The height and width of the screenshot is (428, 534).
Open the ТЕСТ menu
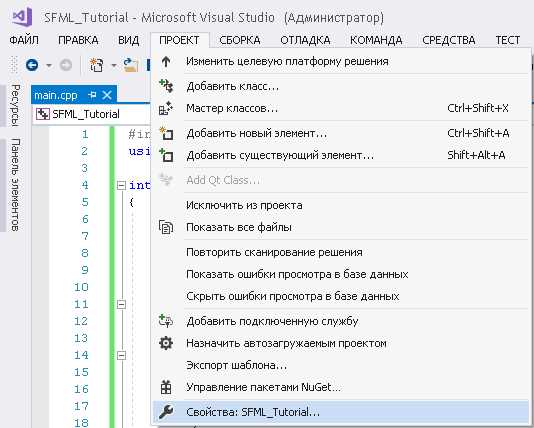coord(508,40)
